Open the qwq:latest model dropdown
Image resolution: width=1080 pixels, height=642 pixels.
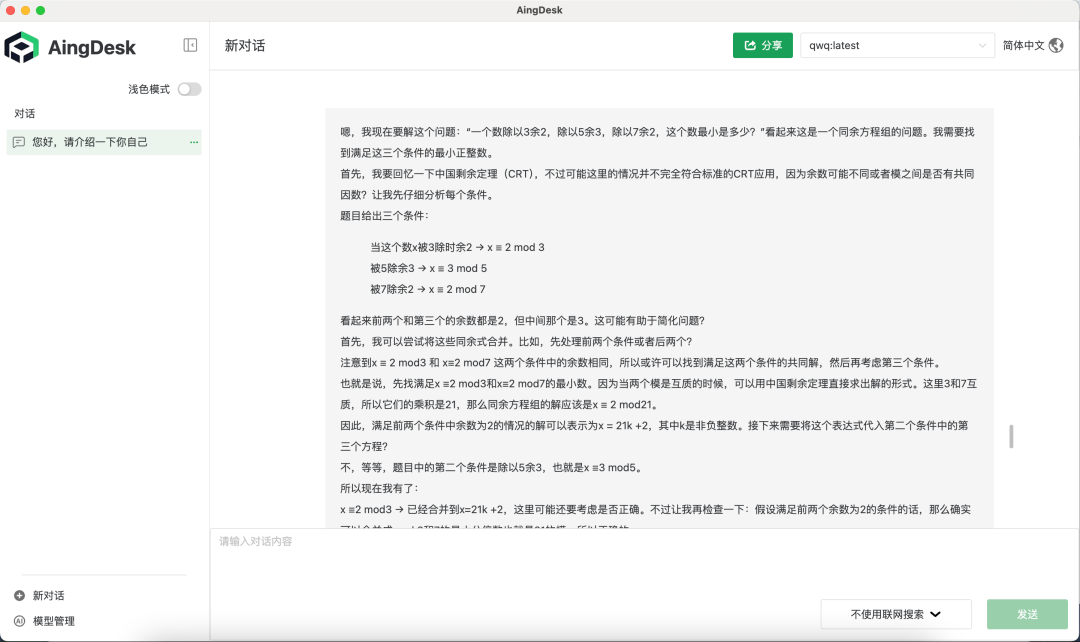tap(897, 45)
